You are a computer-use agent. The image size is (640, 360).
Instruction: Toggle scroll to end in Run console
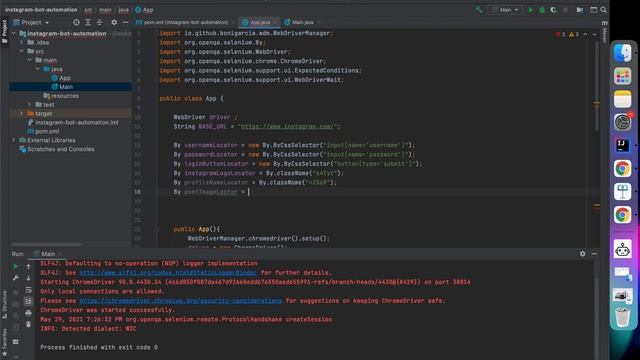point(28,301)
